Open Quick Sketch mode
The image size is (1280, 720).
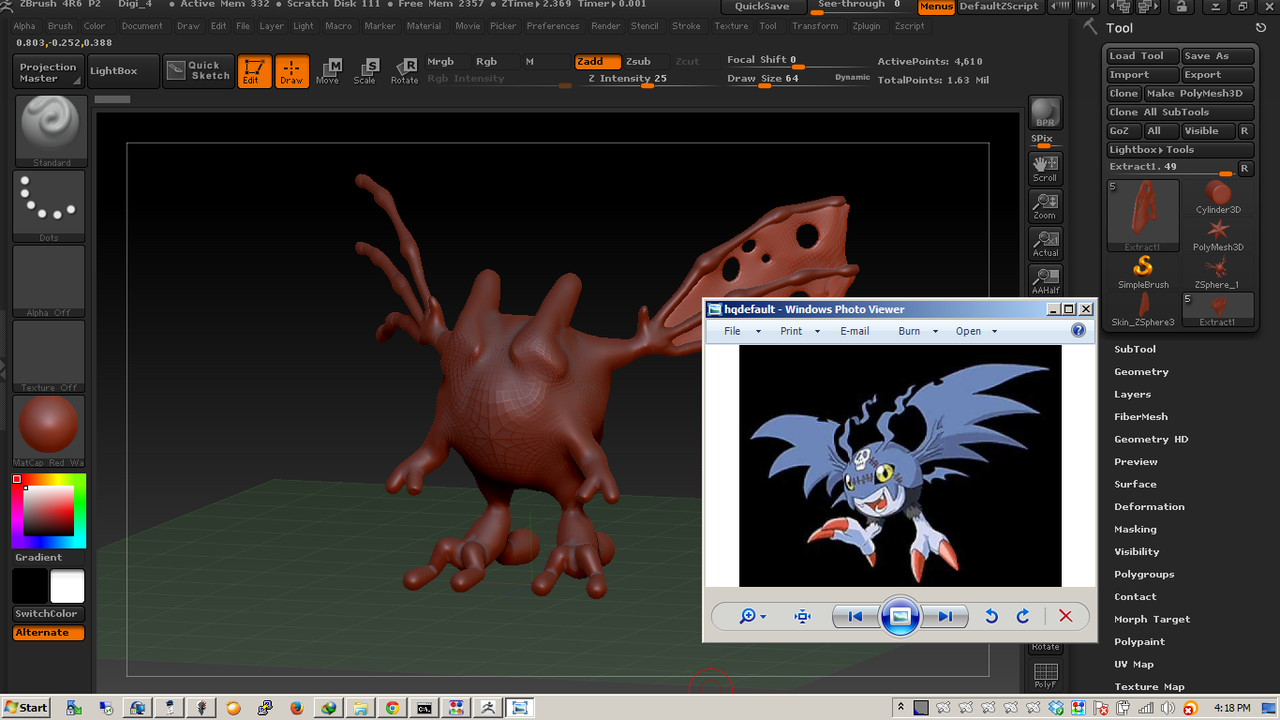[198, 71]
